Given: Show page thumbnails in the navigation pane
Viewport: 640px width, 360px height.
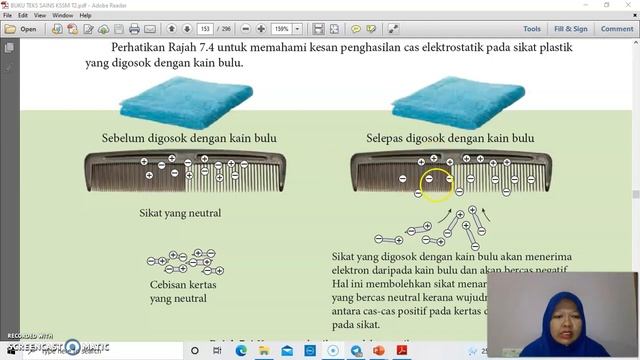Looking at the screenshot, I should (x=9, y=48).
